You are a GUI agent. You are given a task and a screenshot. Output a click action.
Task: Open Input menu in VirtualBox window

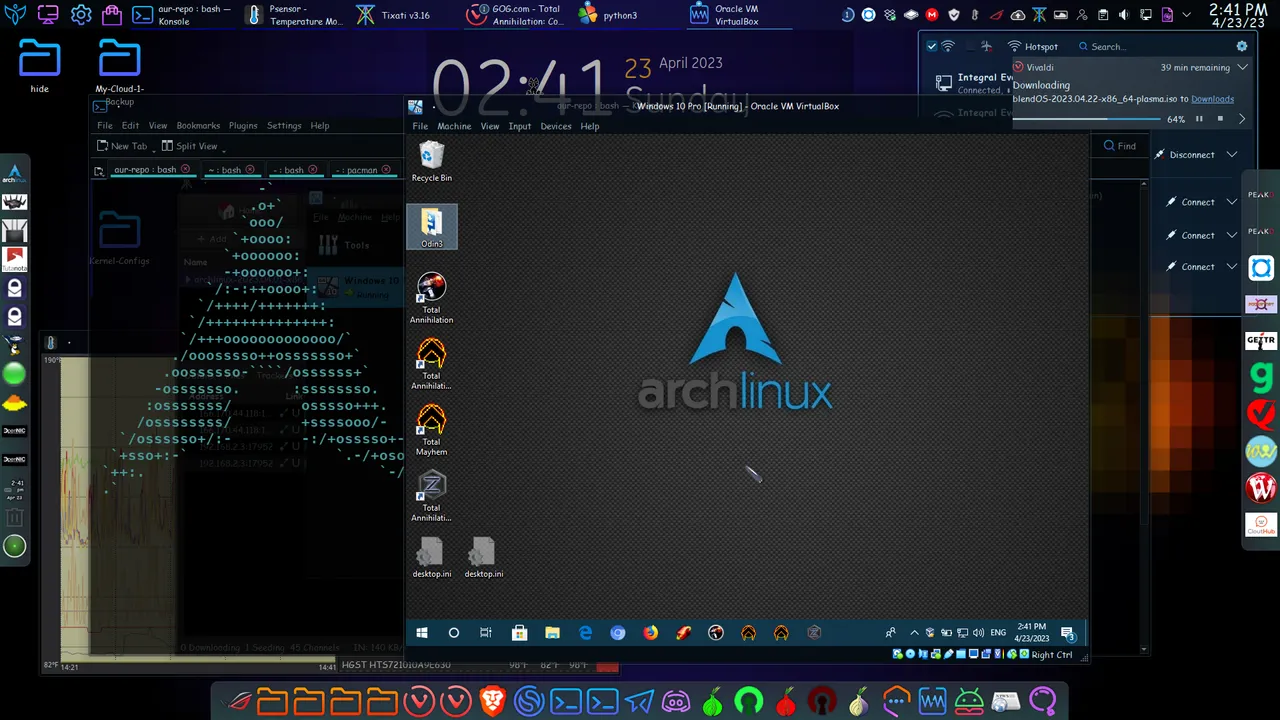(519, 126)
